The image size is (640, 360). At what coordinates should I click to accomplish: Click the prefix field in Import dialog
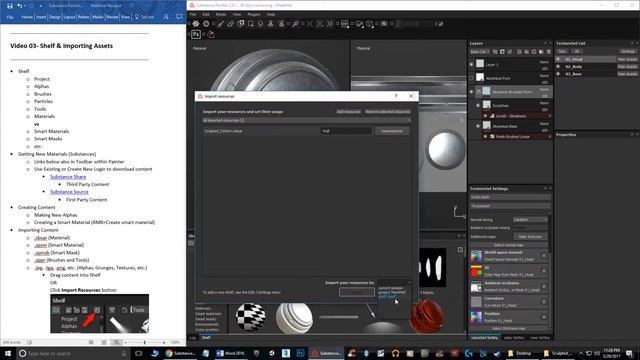tap(346, 131)
